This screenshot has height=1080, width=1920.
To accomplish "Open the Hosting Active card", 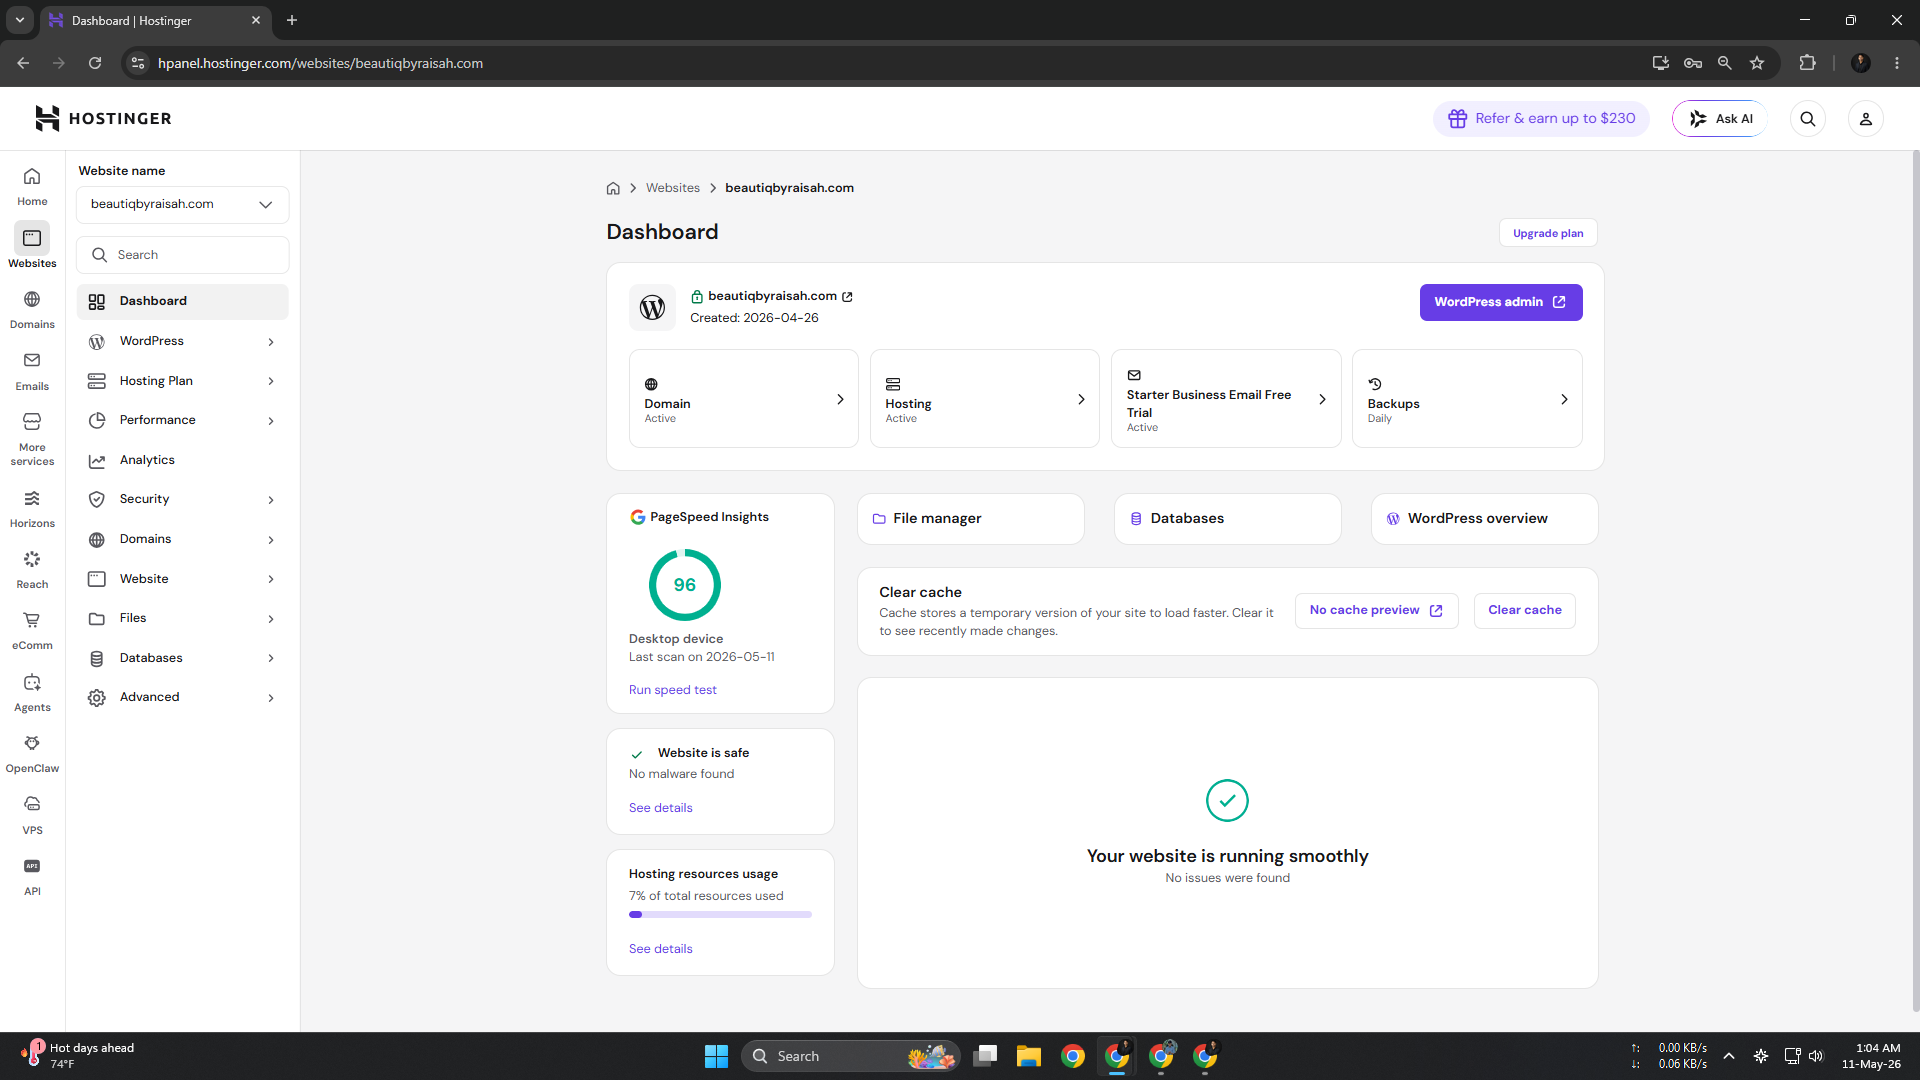I will coord(984,399).
